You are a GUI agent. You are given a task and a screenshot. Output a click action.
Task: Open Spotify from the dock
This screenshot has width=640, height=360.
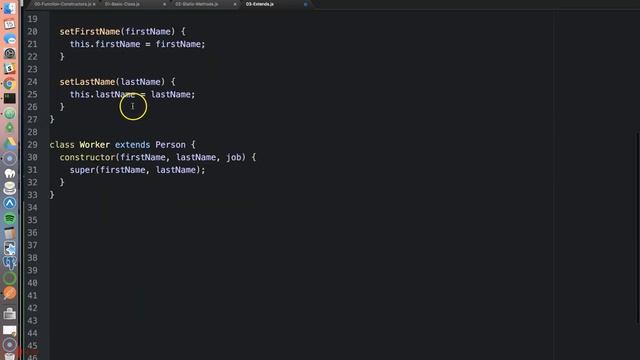pos(9,218)
